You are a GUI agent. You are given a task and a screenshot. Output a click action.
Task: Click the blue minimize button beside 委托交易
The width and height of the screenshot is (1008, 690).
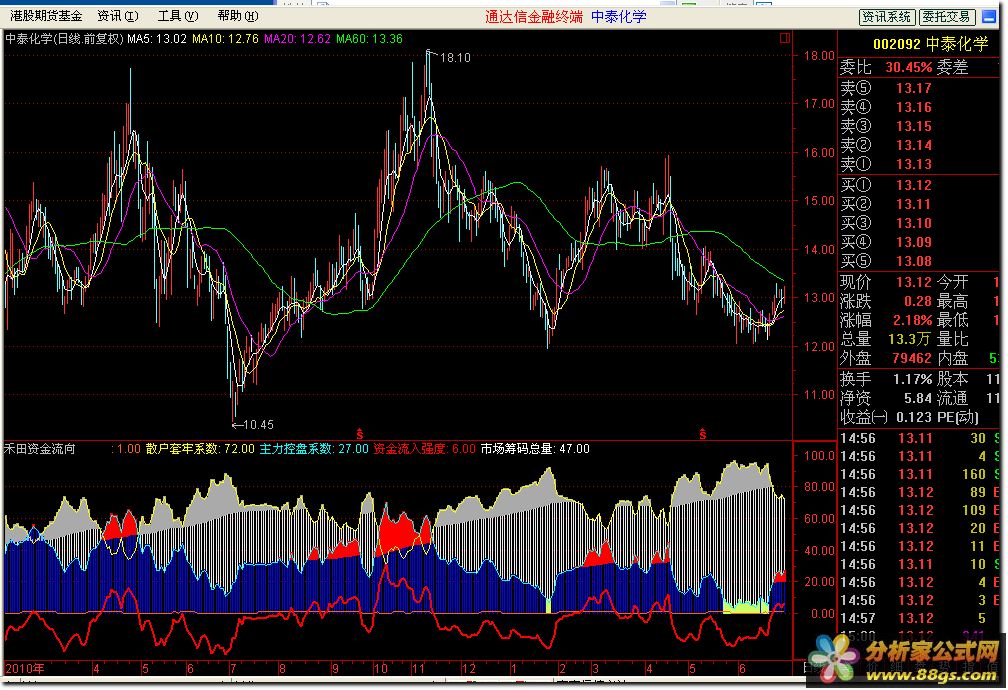(x=990, y=17)
